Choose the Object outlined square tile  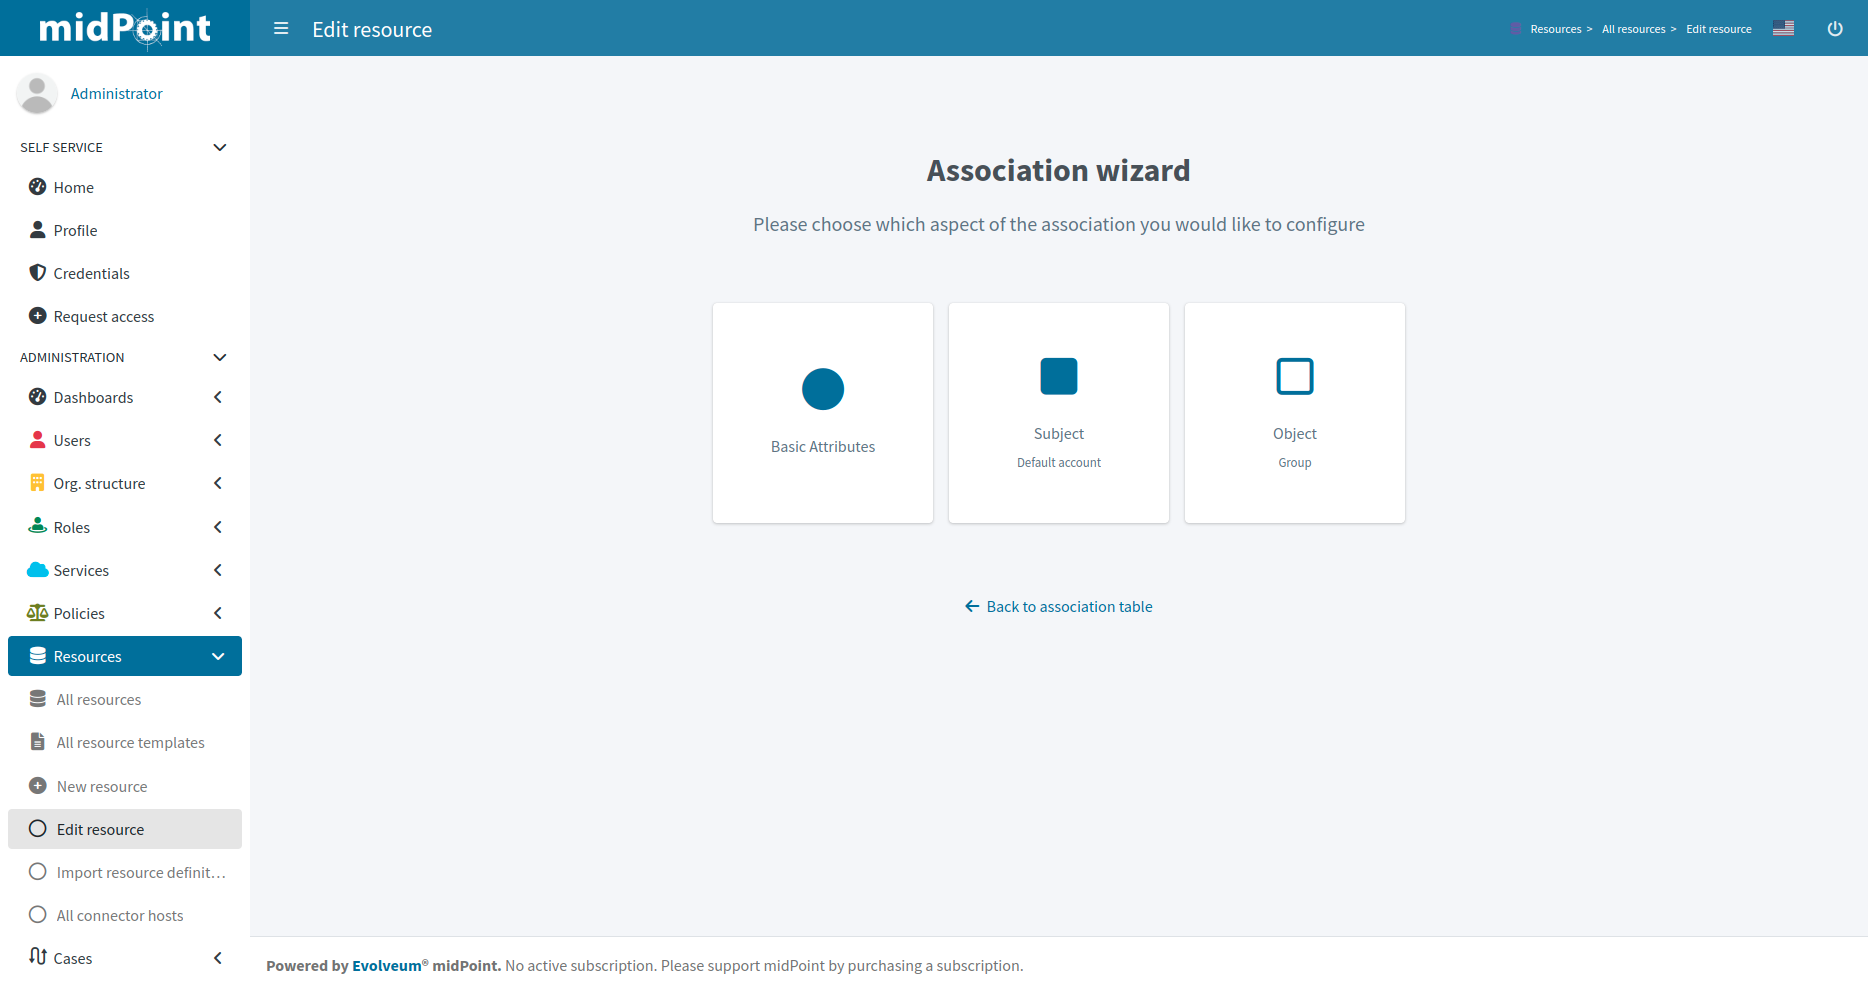(x=1294, y=377)
